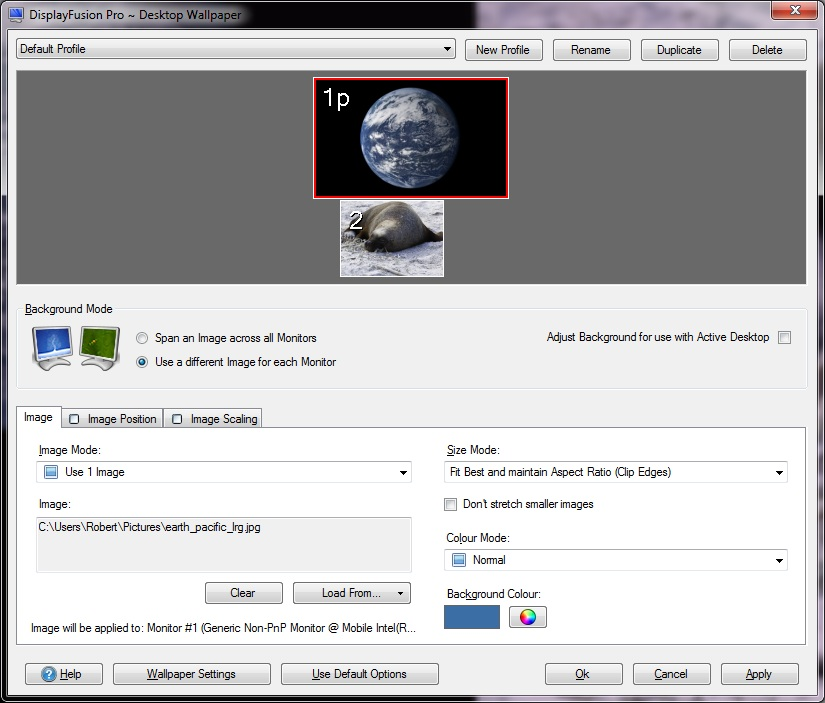Expand the Colour Mode dropdown
The image size is (825, 703).
pos(616,560)
